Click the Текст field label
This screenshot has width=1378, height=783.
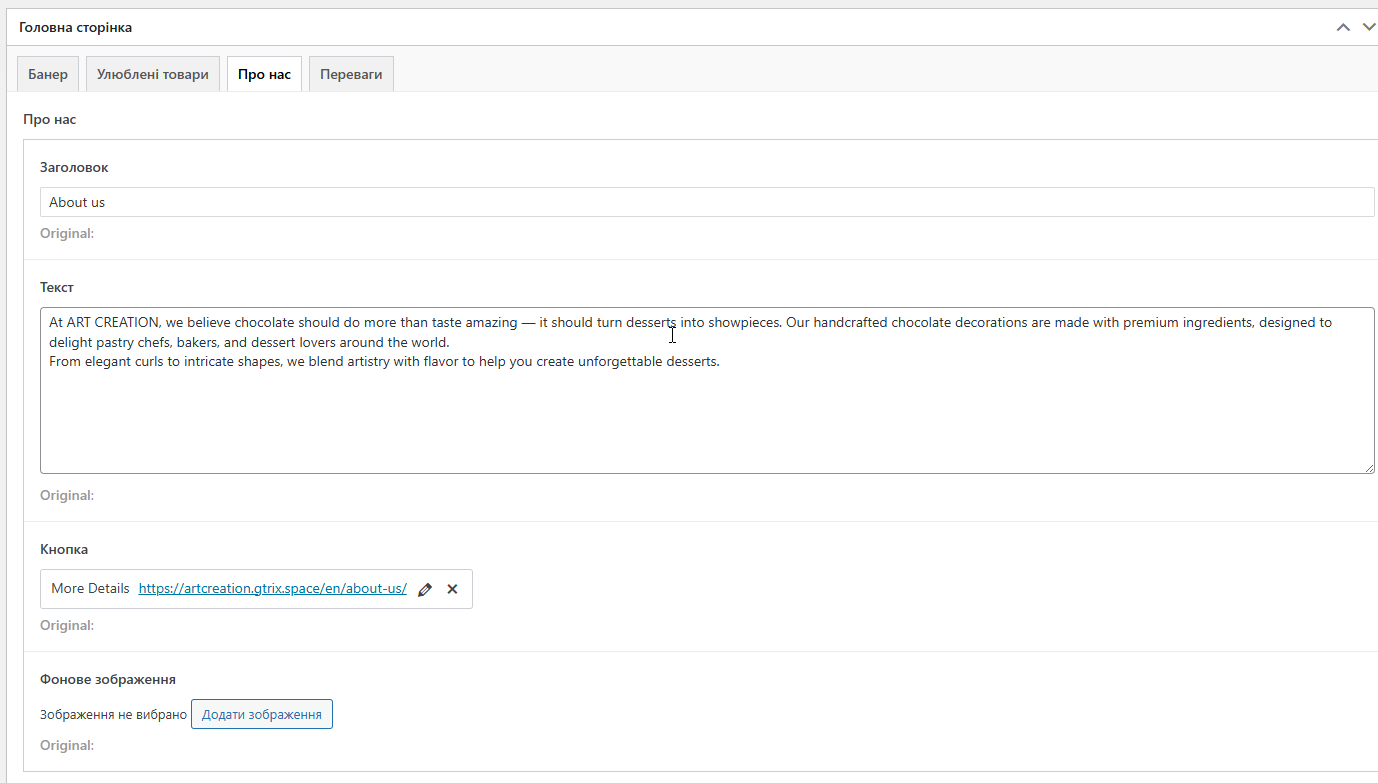(x=57, y=287)
